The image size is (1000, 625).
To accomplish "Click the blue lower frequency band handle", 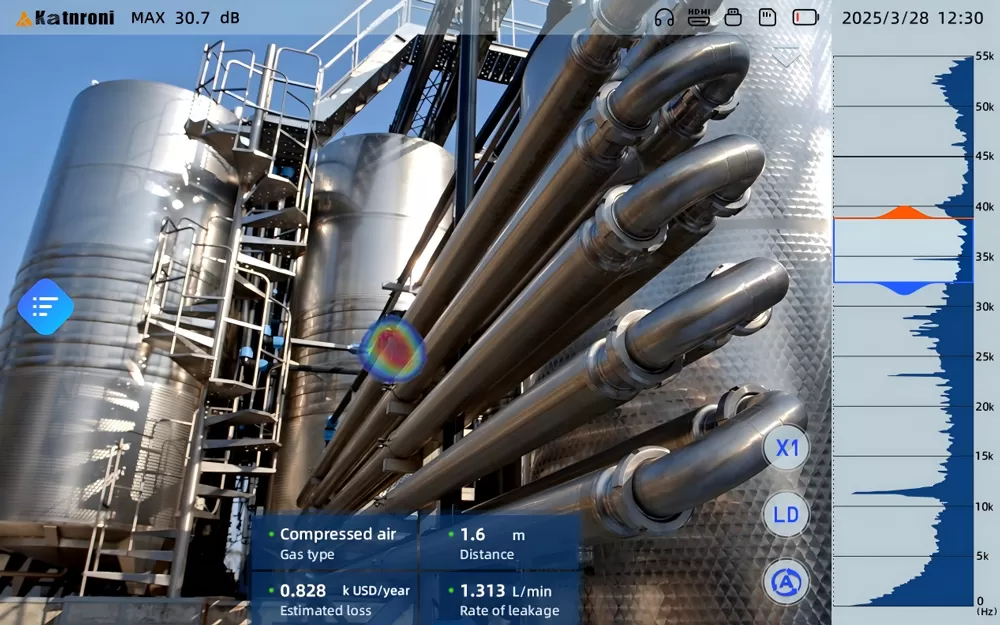I will pyautogui.click(x=903, y=288).
